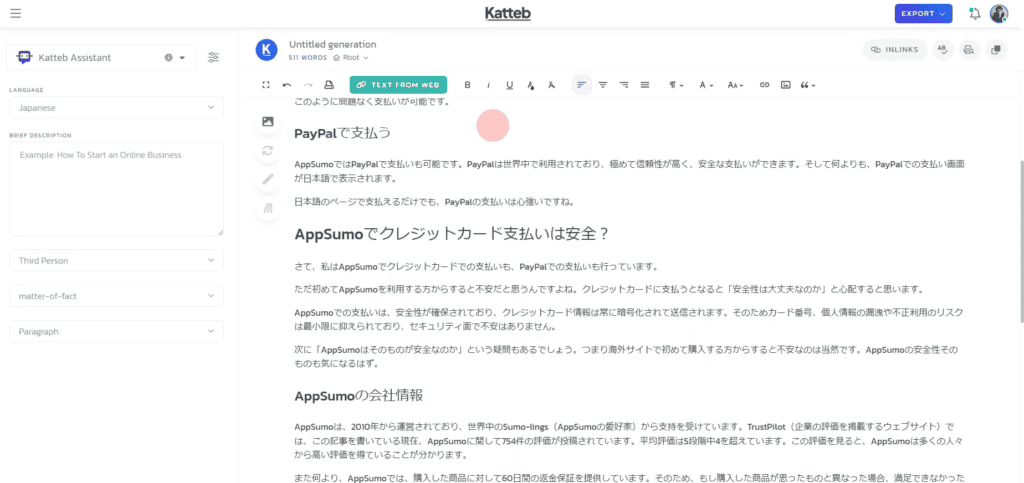
Task: Align text left
Action: pos(581,85)
